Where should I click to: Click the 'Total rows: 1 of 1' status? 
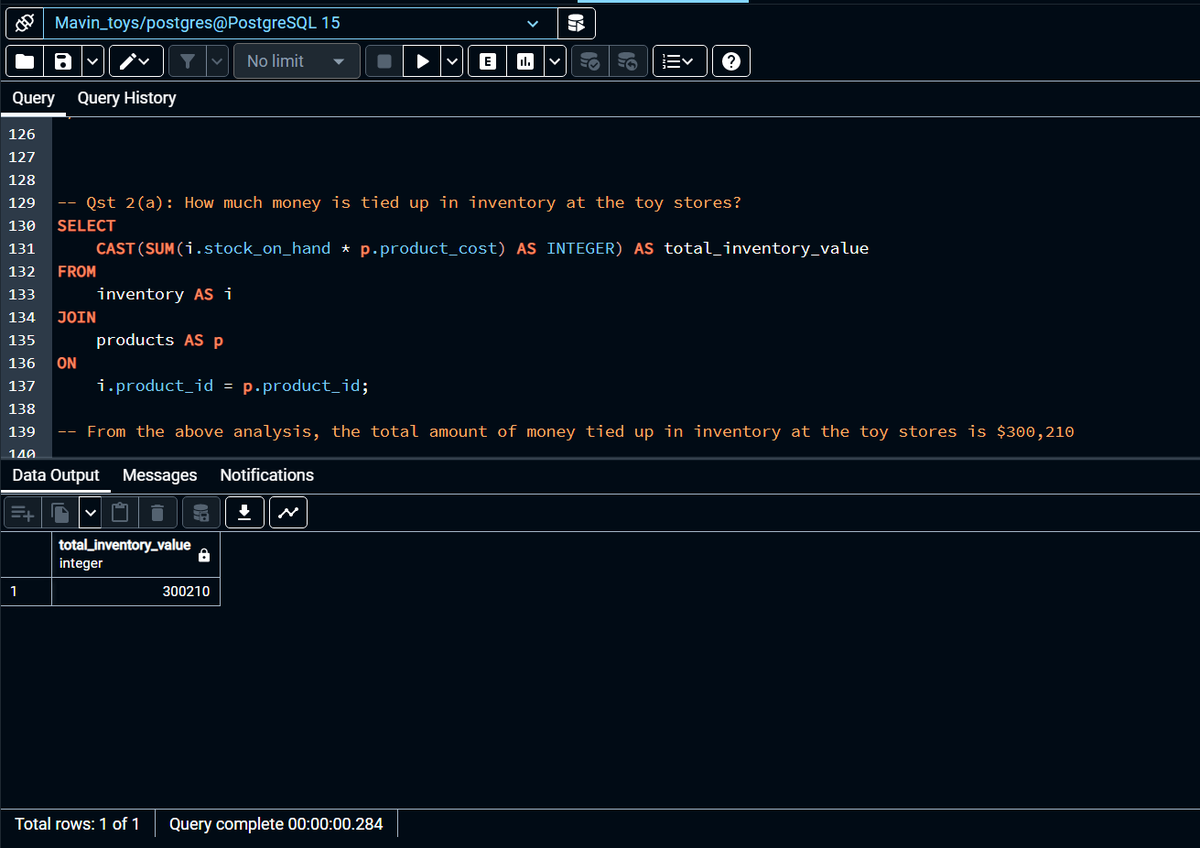(x=77, y=825)
